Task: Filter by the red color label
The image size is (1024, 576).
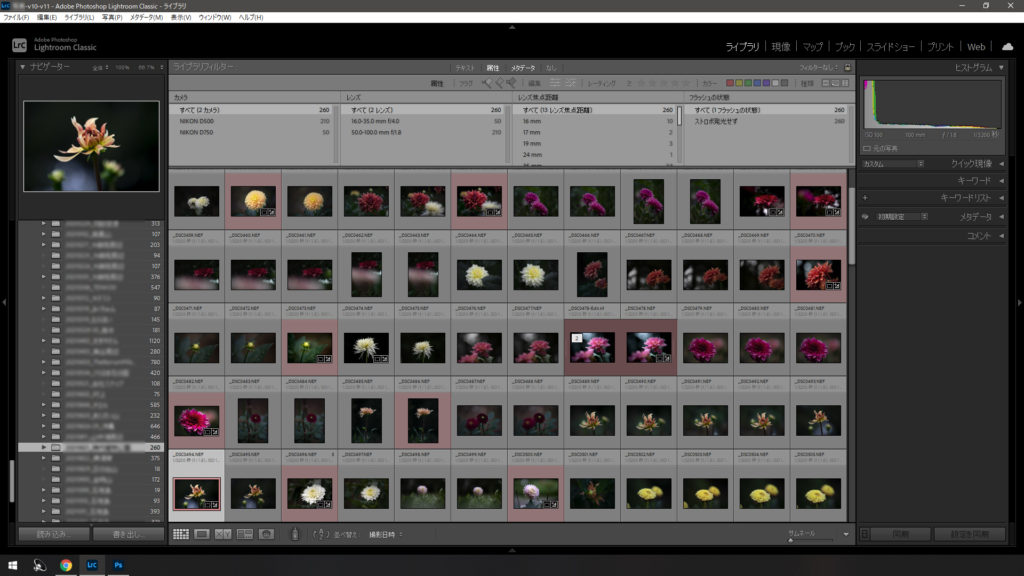Action: pyautogui.click(x=728, y=83)
